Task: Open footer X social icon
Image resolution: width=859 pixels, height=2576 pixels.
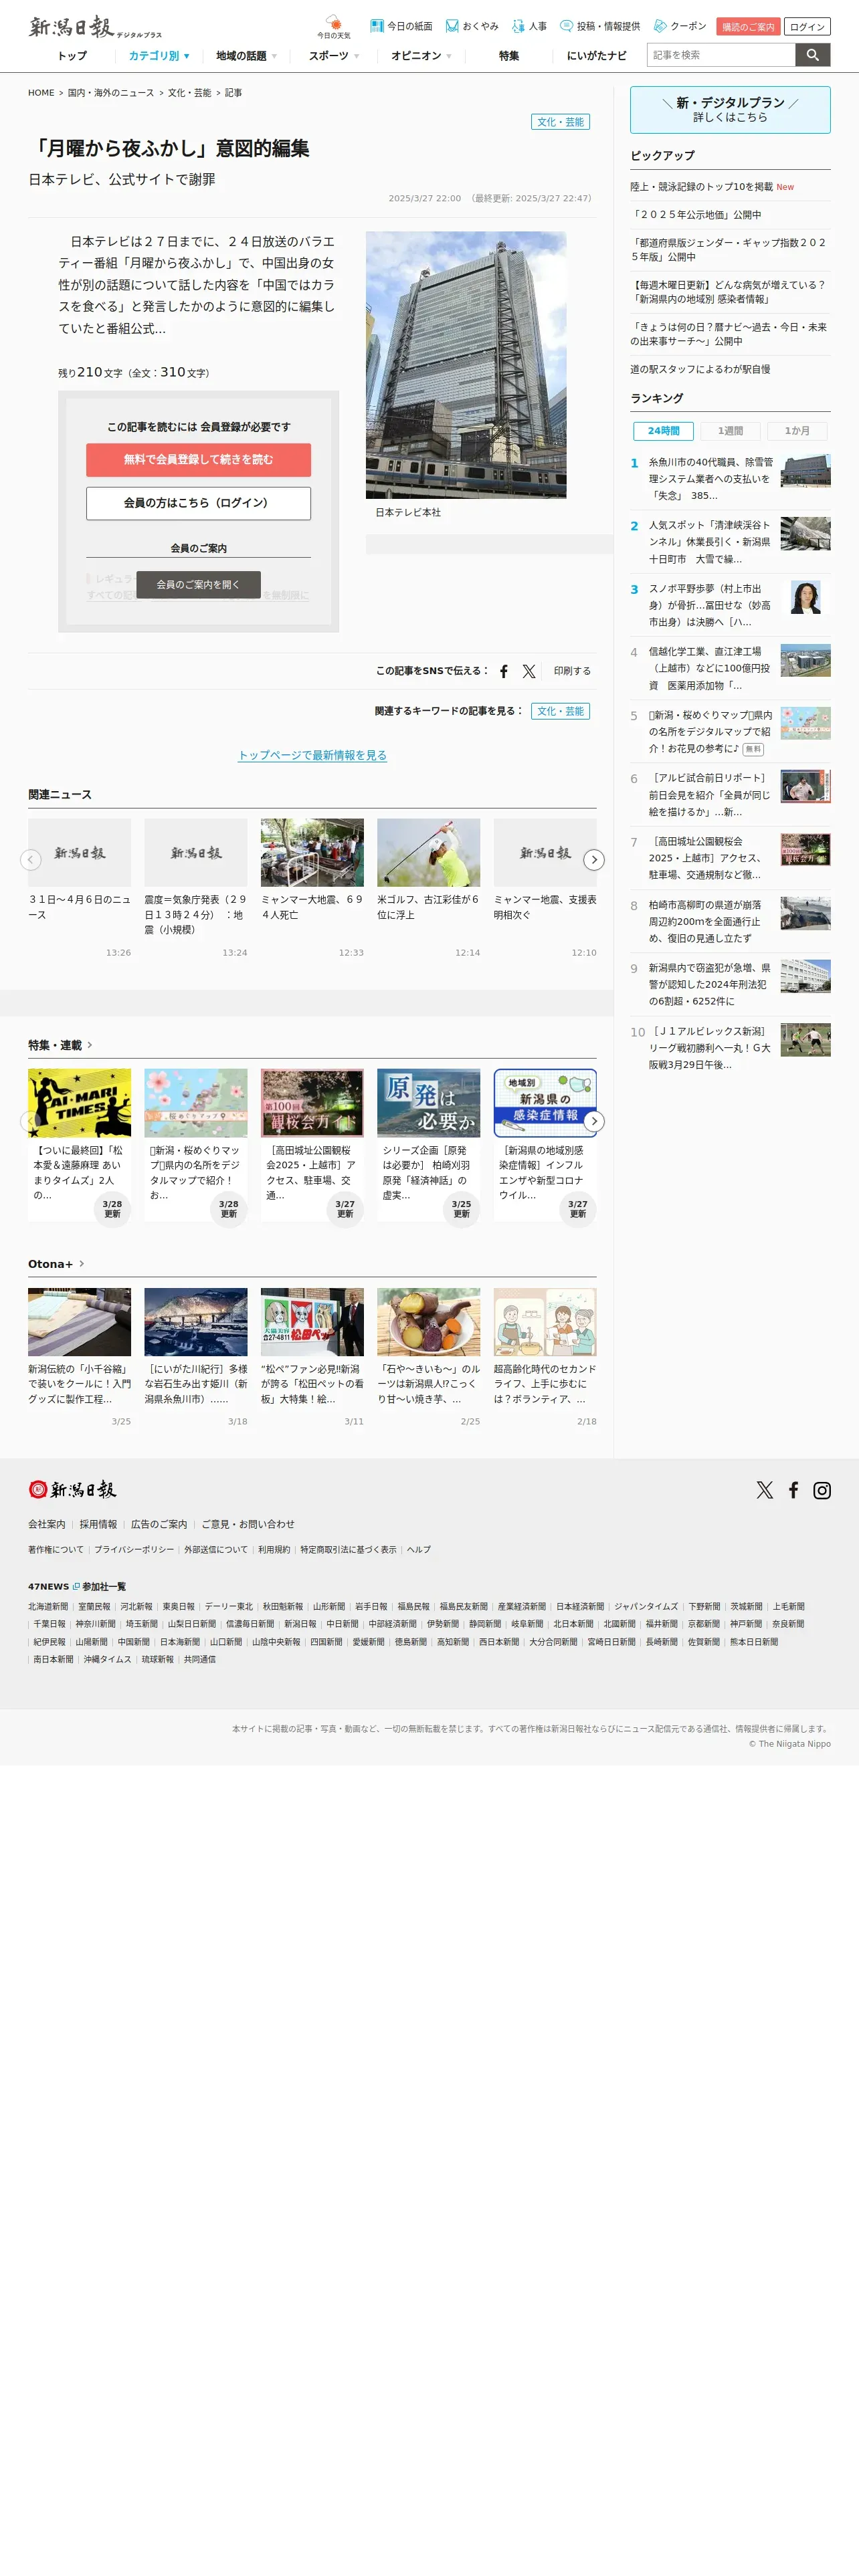Action: pos(765,1490)
